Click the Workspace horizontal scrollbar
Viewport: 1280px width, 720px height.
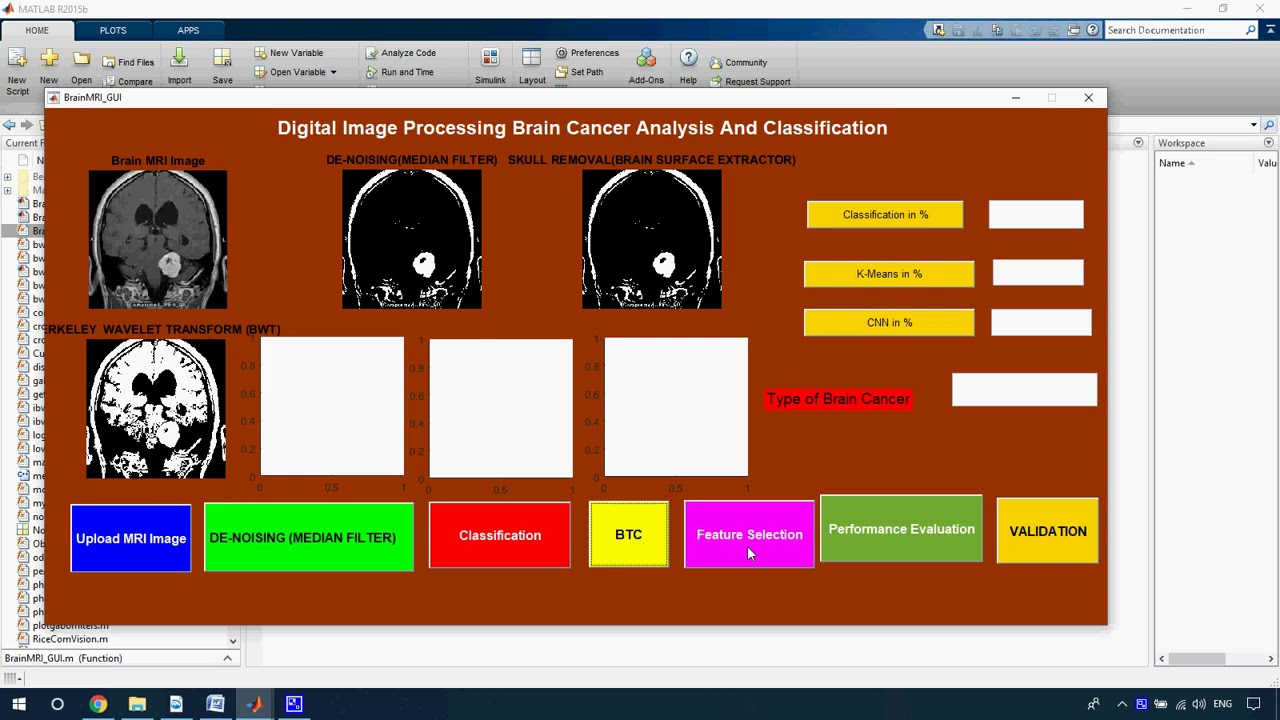coord(1197,658)
